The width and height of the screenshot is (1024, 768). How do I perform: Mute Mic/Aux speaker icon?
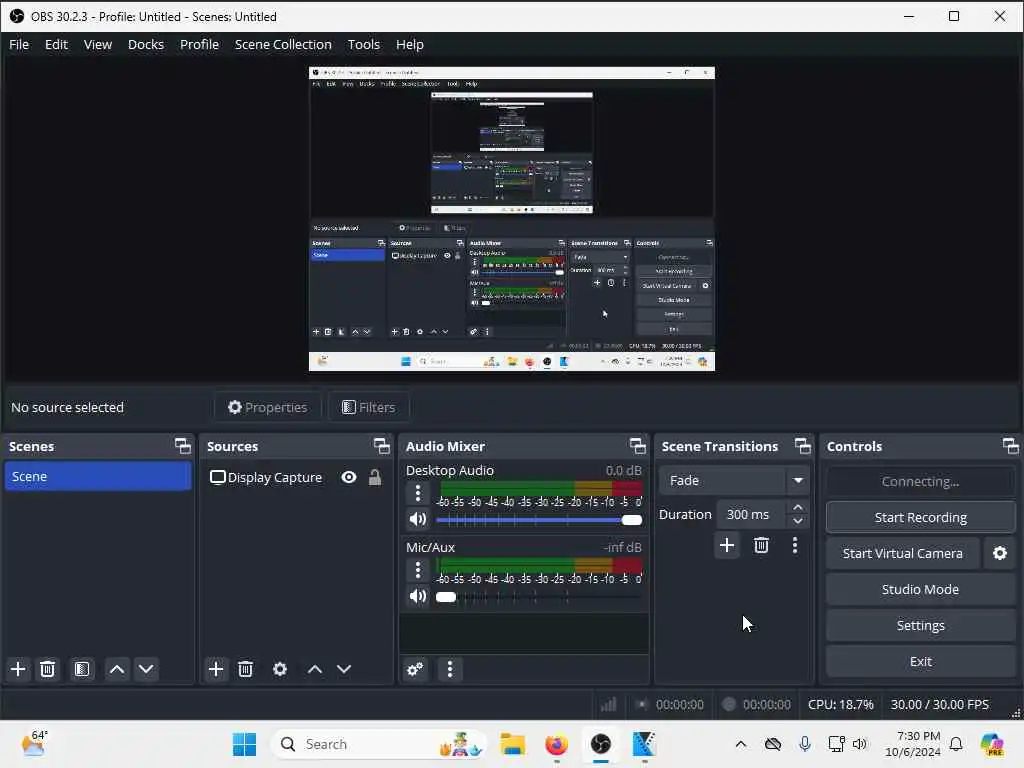click(x=418, y=596)
